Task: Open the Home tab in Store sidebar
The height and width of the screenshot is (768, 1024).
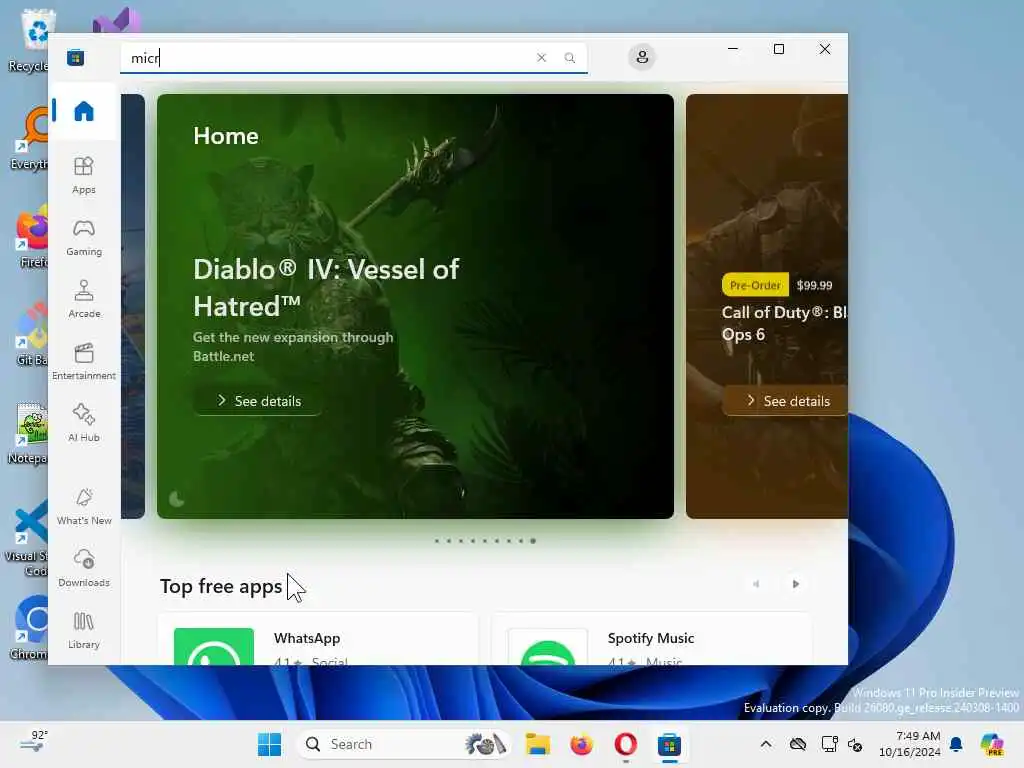Action: (84, 111)
